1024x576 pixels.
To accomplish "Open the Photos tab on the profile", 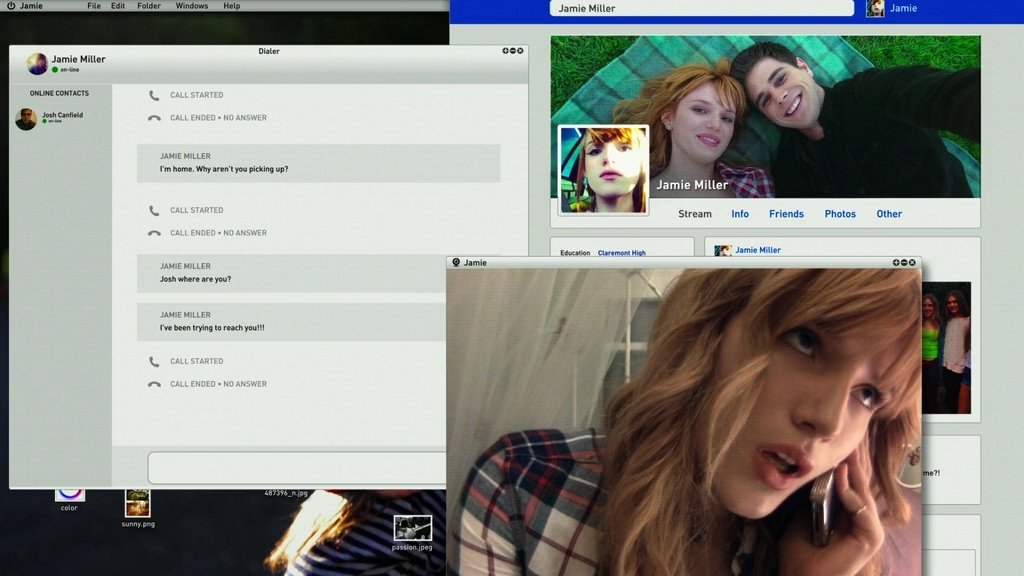I will point(840,214).
